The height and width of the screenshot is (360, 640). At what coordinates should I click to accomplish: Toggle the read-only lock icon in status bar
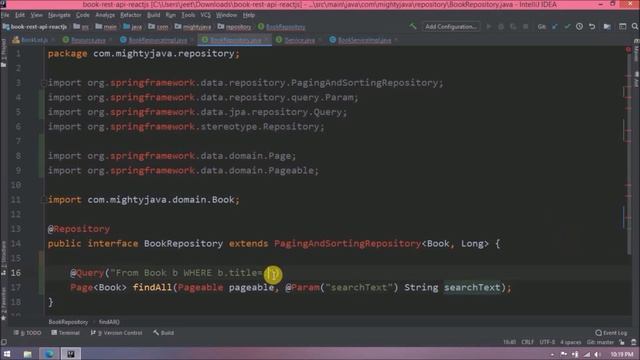click(x=622, y=342)
